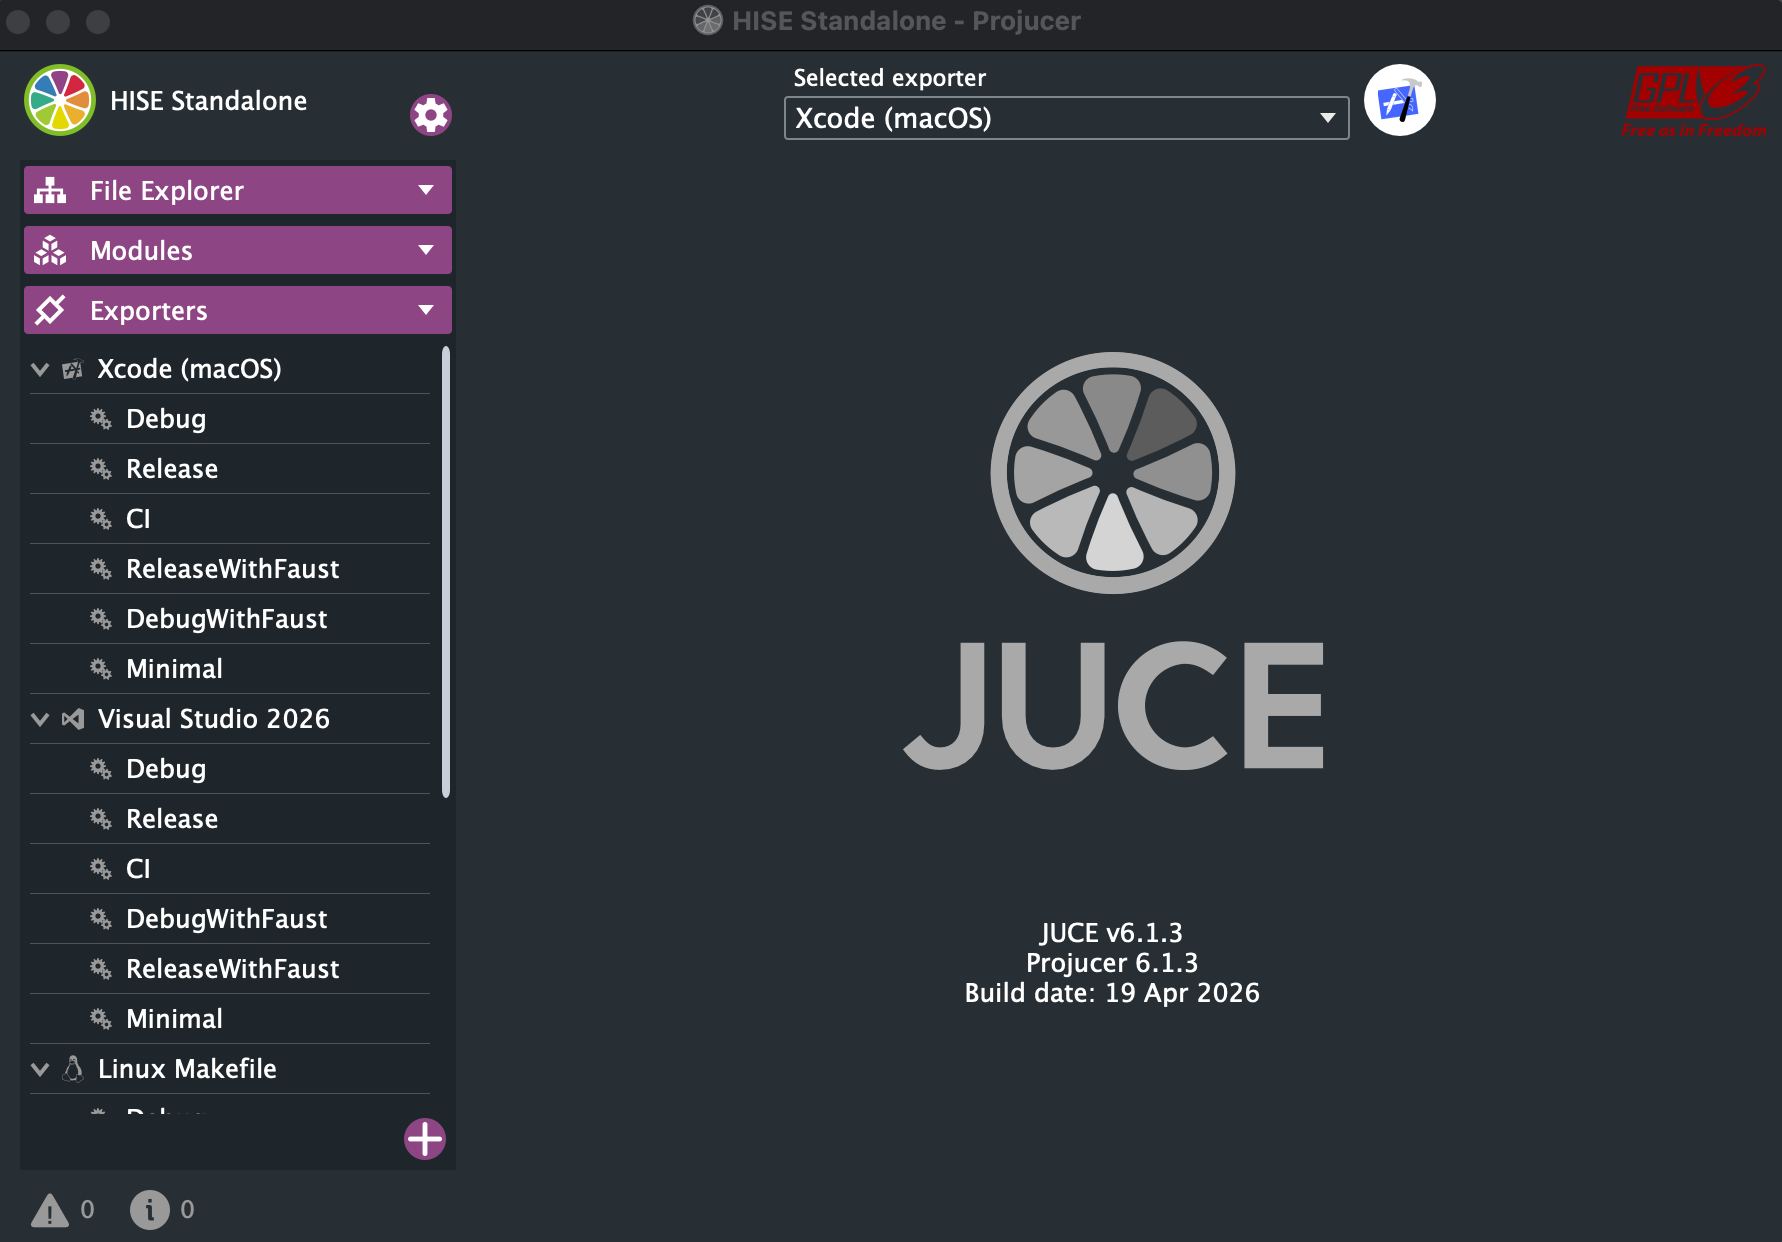
Task: Click the Xcode exporter icon in tree
Action: click(72, 369)
